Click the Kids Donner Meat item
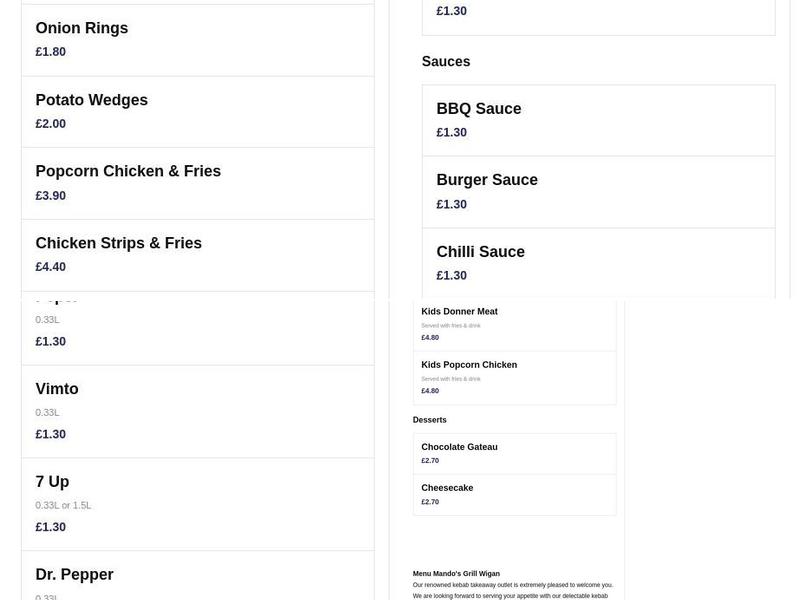The image size is (800, 600). [x=515, y=324]
